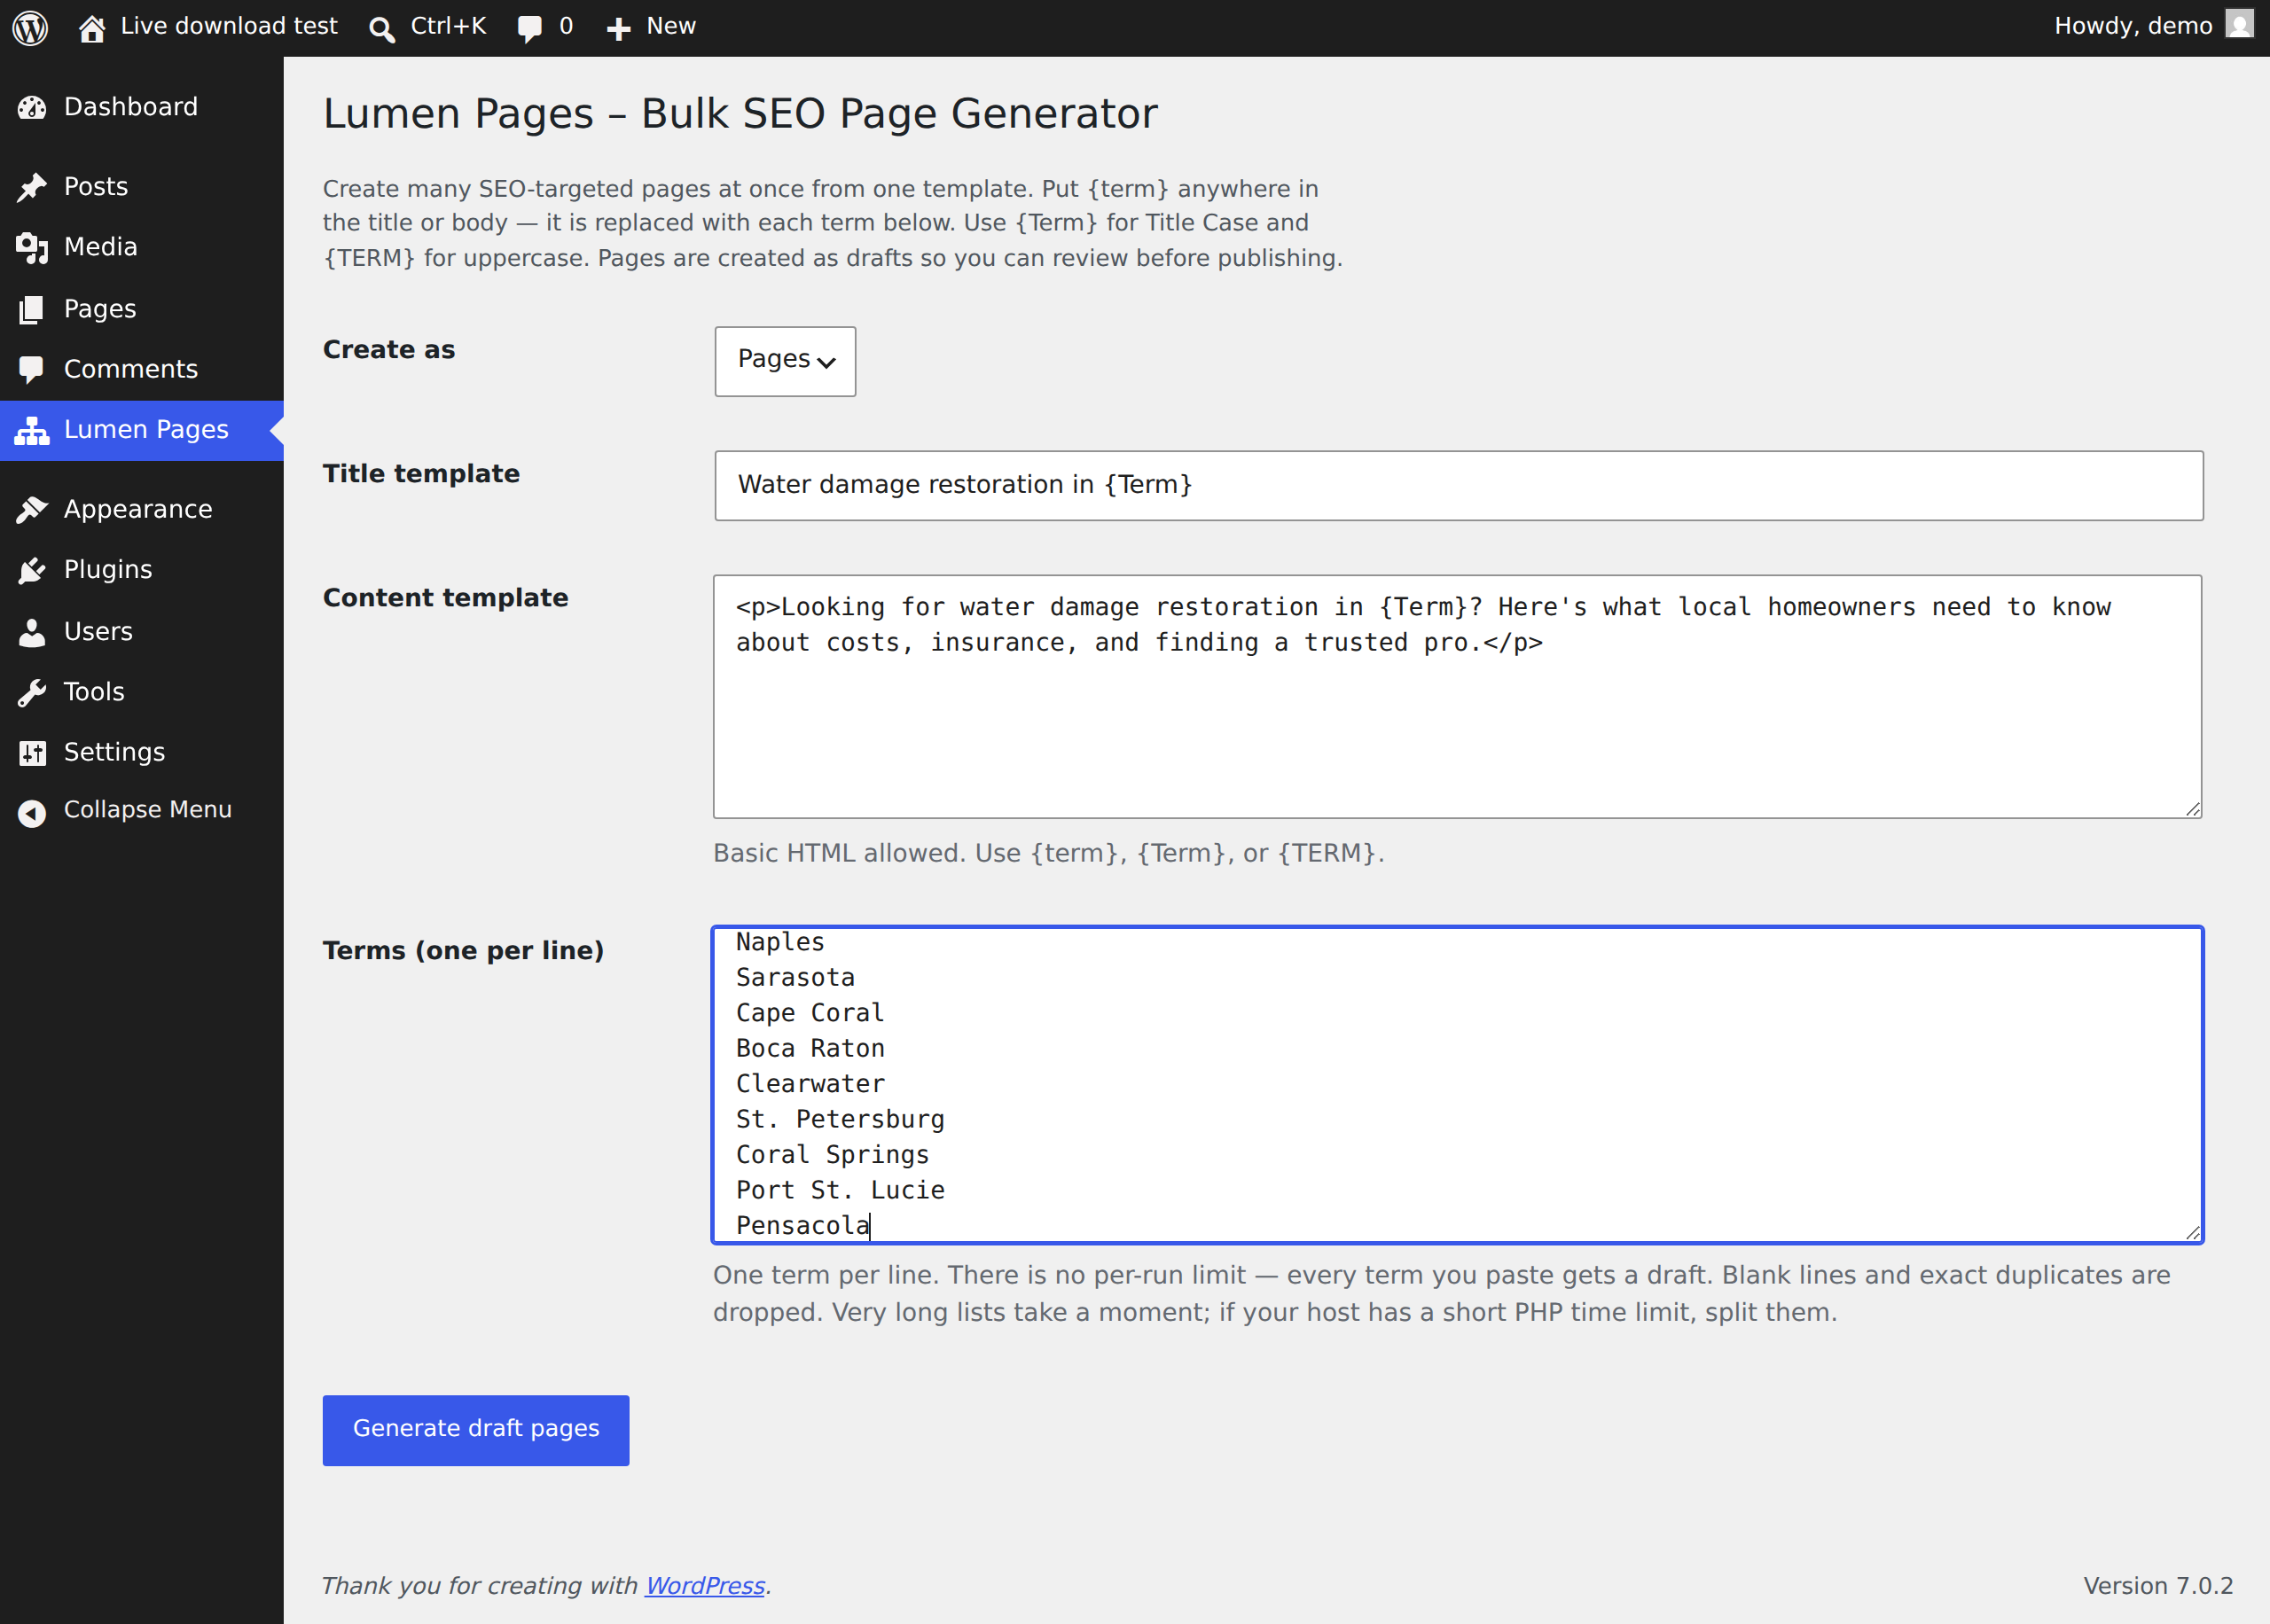The width and height of the screenshot is (2270, 1624).
Task: Click the Pages icon in sidebar
Action: 32,309
